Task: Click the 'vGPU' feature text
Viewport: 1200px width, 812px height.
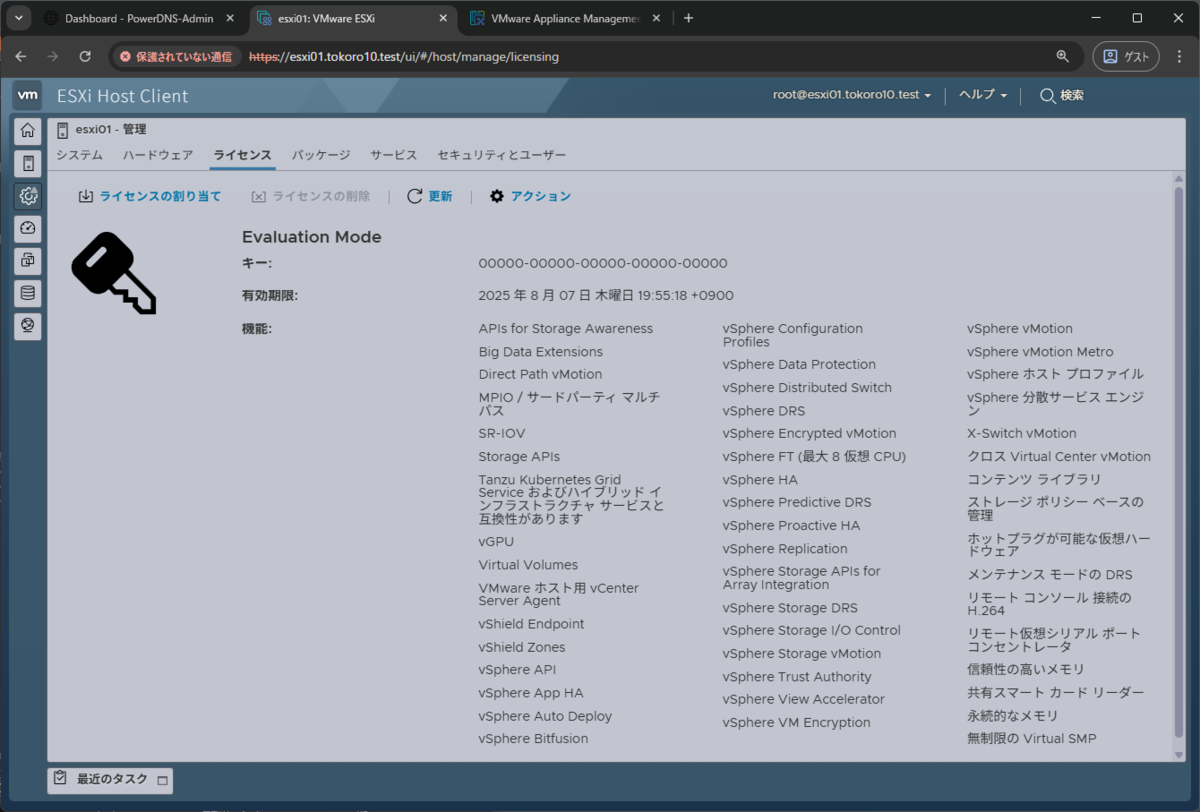Action: 496,542
